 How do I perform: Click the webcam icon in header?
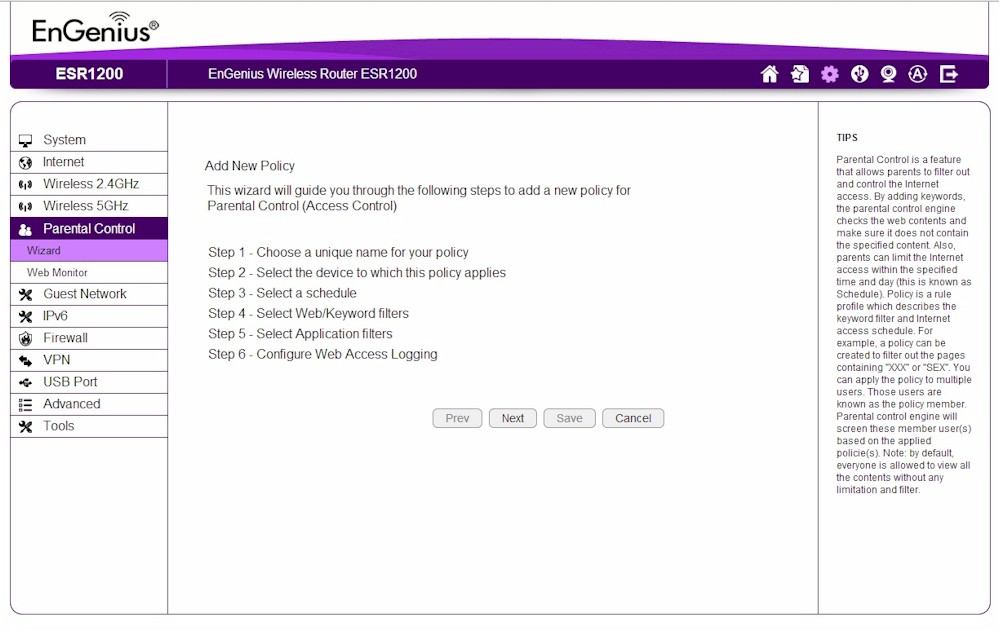[x=888, y=74]
